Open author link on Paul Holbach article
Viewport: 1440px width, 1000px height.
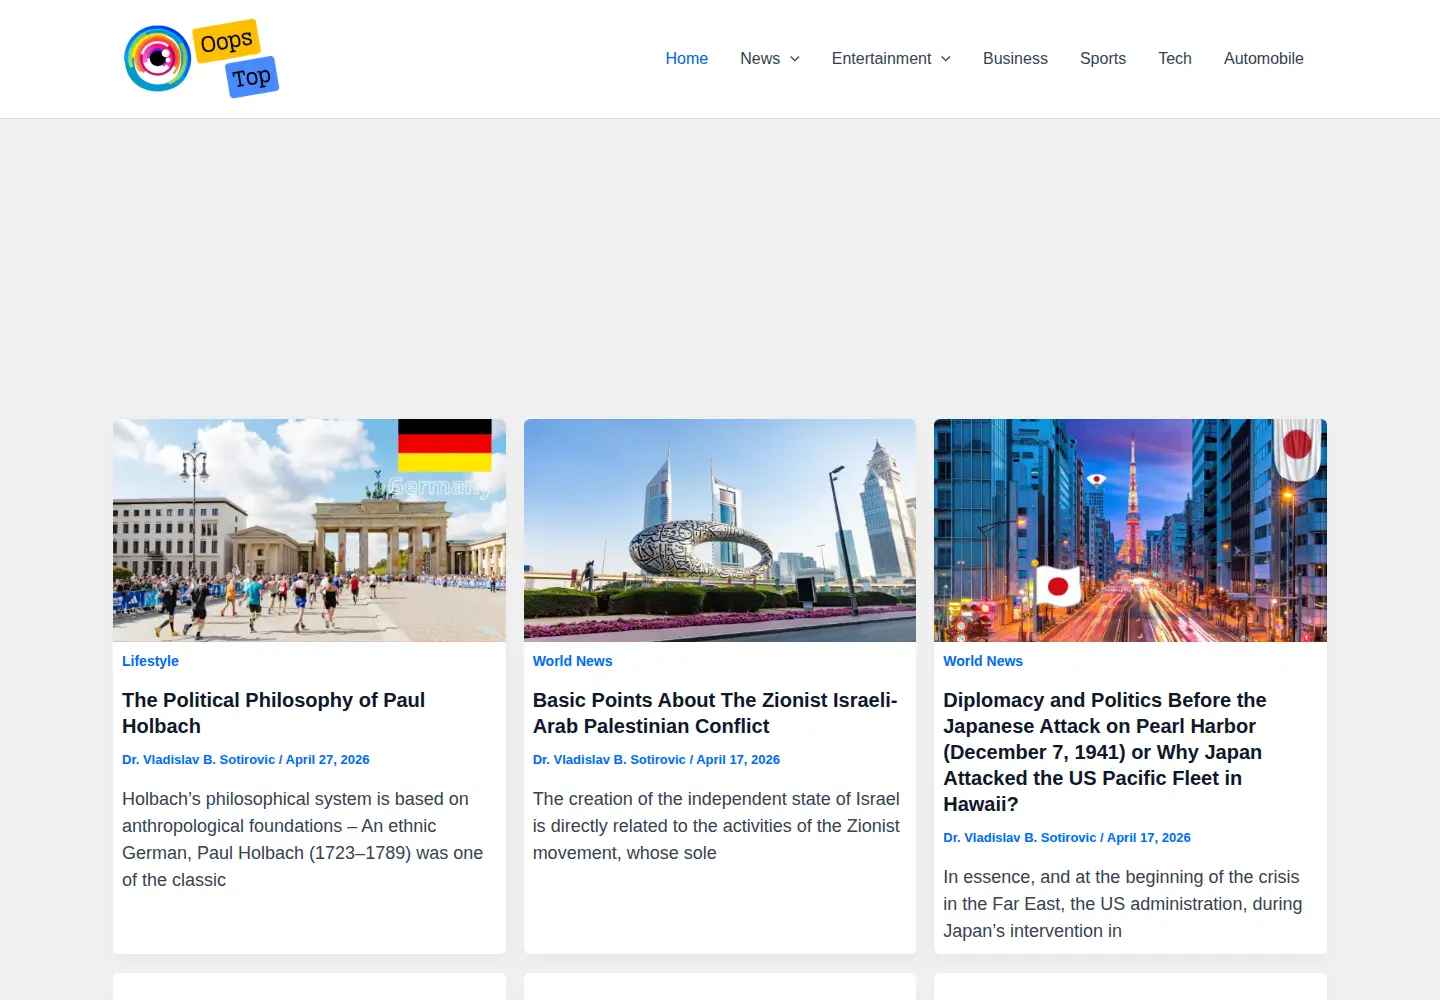click(198, 759)
